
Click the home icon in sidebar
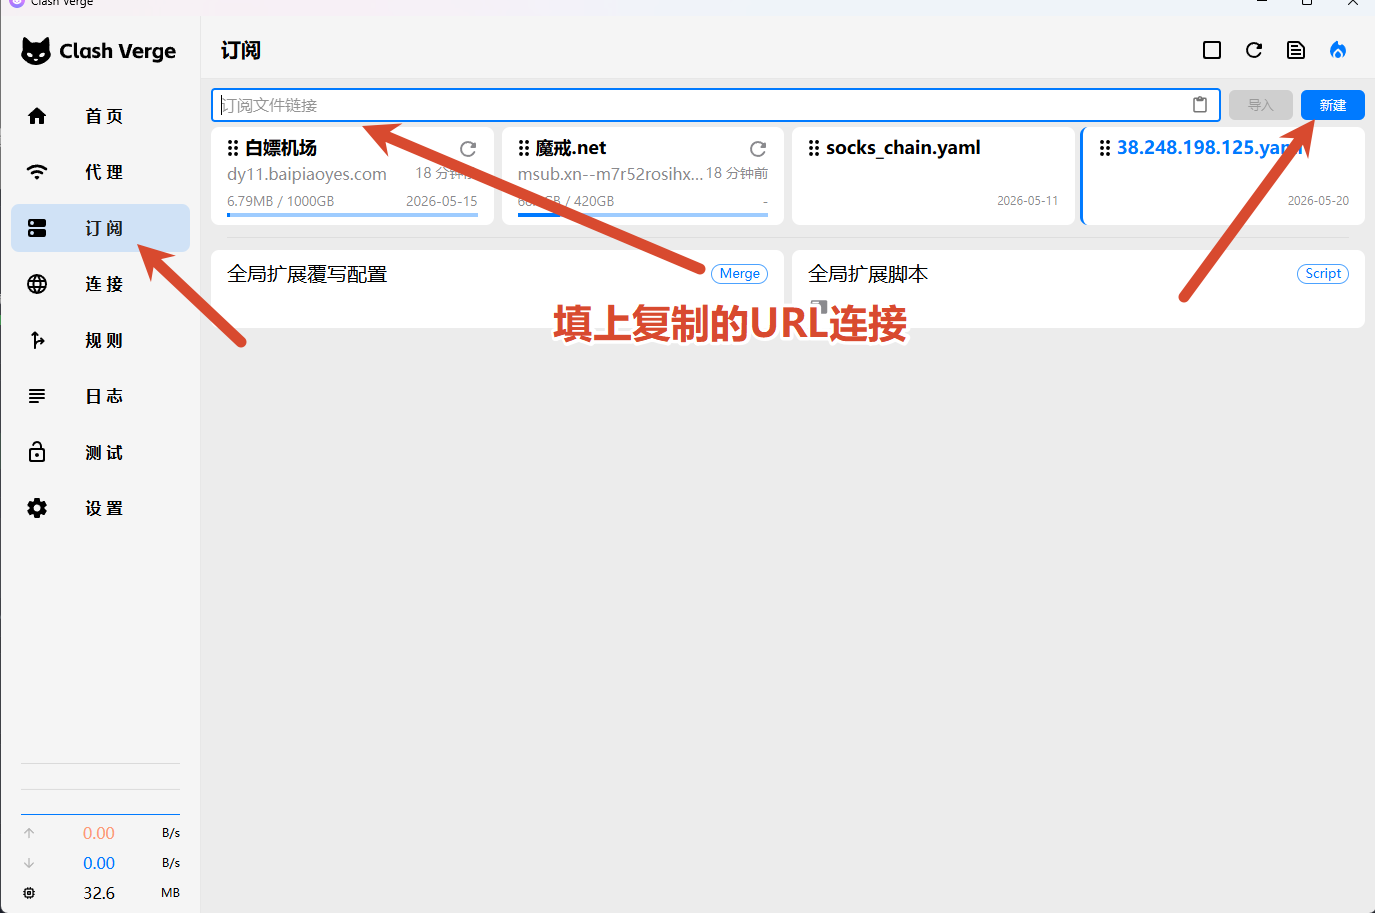[x=37, y=116]
